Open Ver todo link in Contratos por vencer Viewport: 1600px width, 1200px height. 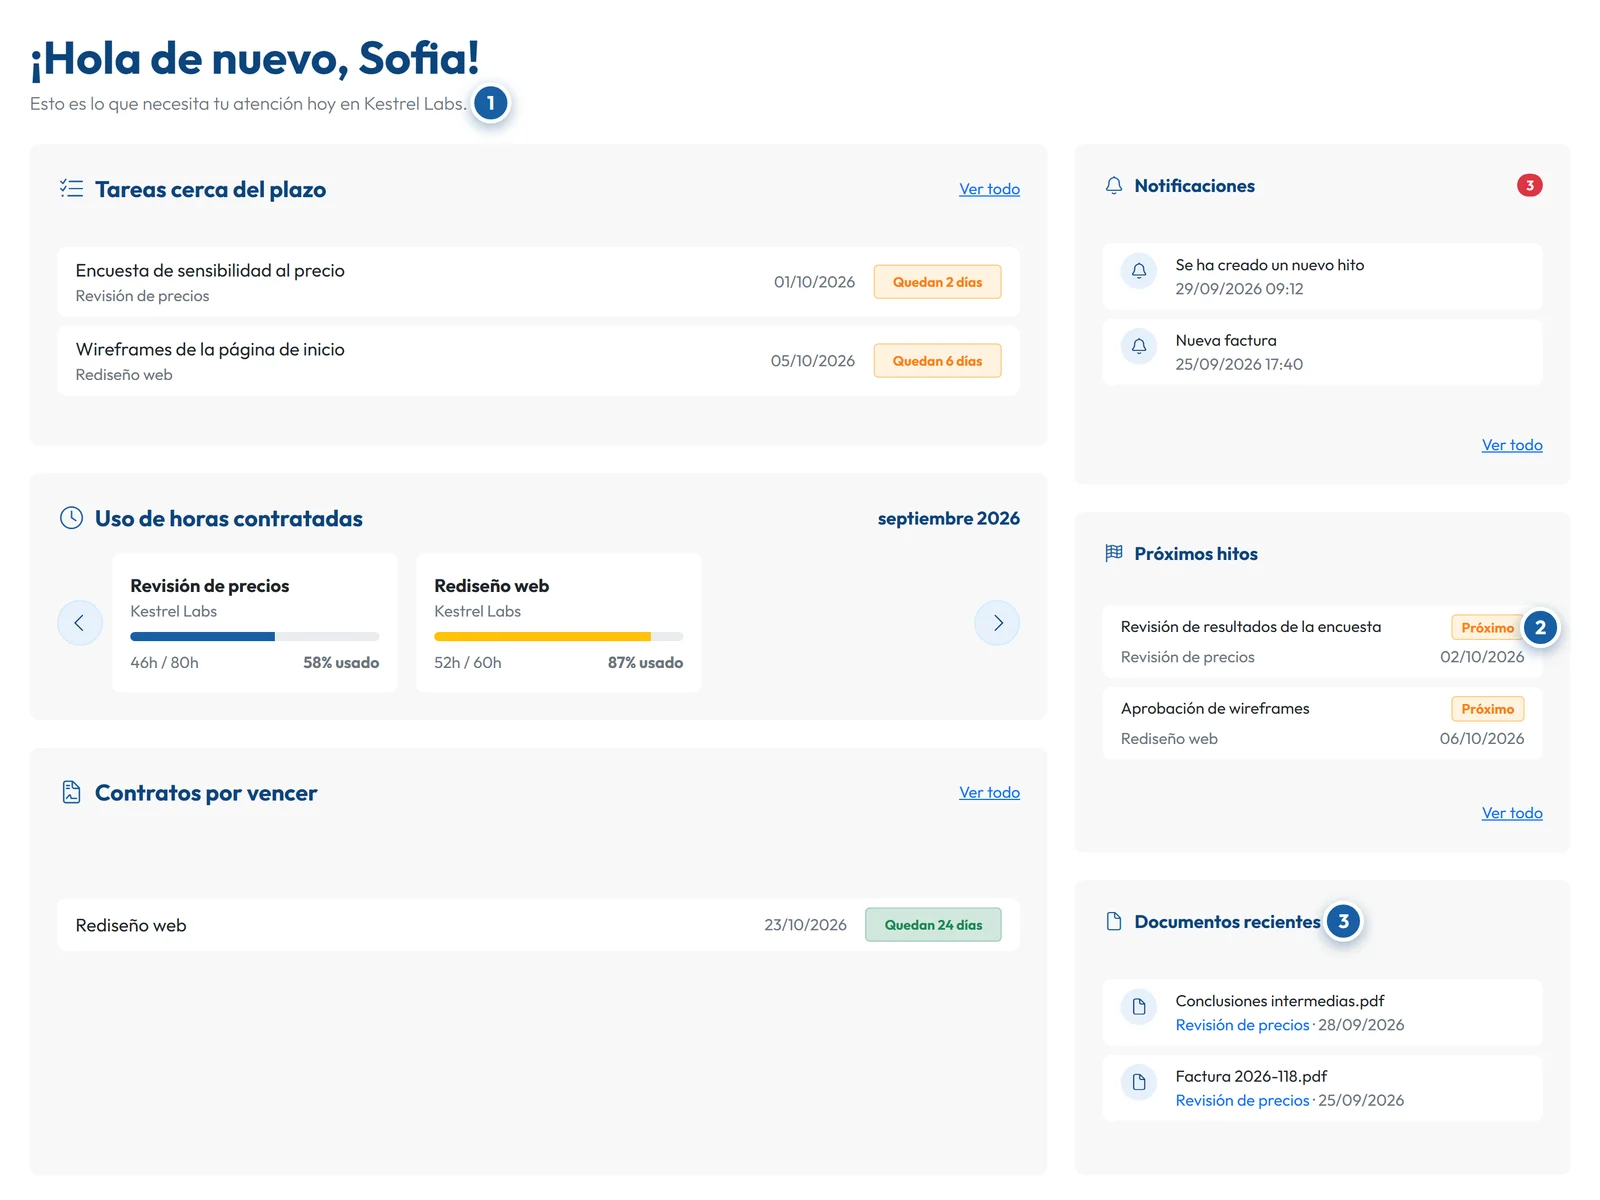(x=989, y=792)
